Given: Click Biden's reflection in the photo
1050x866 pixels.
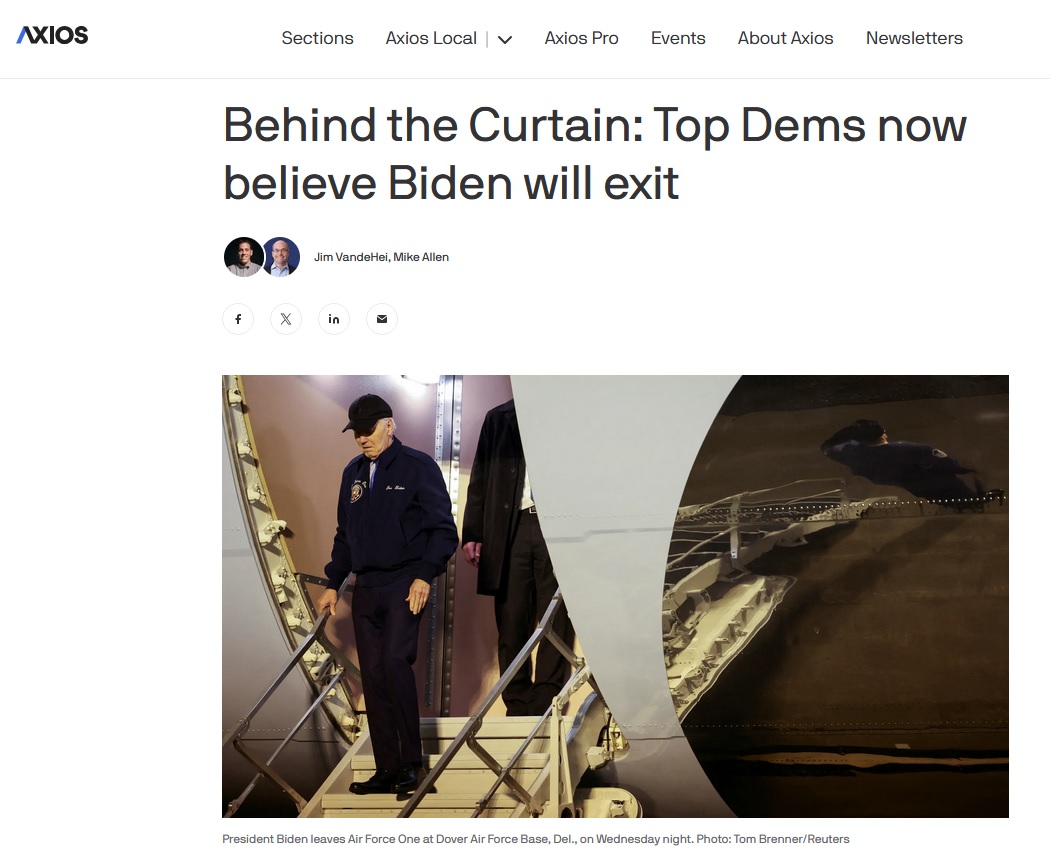Looking at the screenshot, I should (x=911, y=462).
